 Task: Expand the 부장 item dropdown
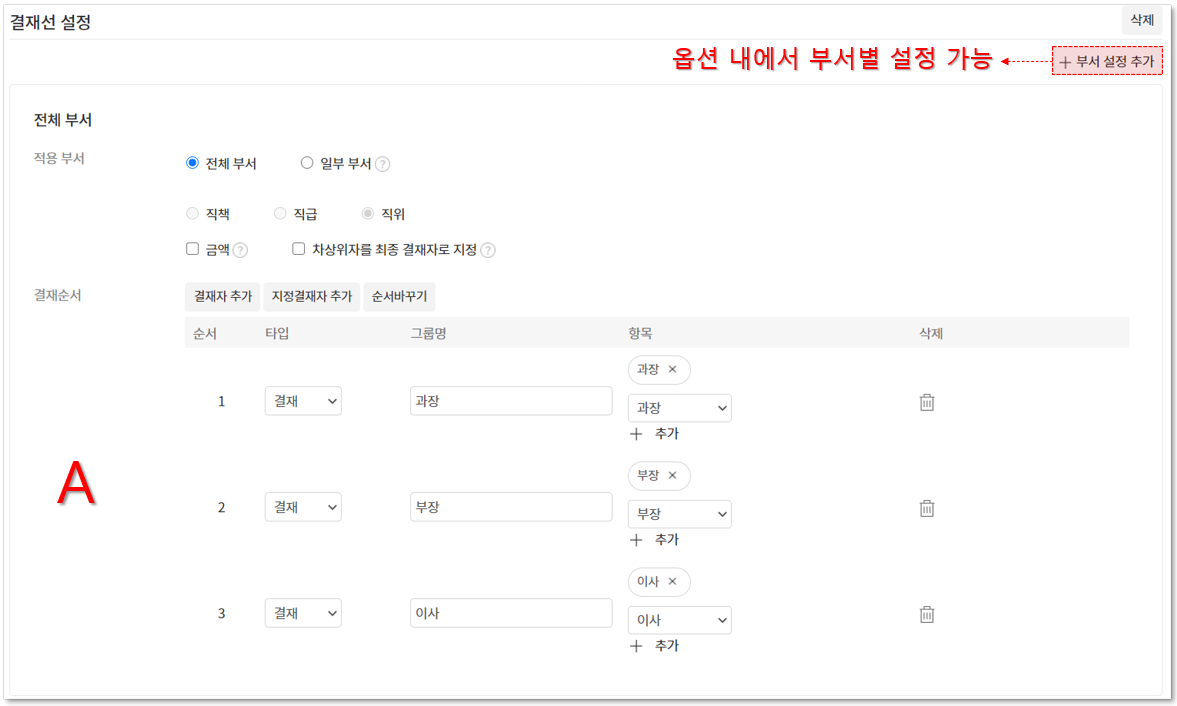point(679,514)
